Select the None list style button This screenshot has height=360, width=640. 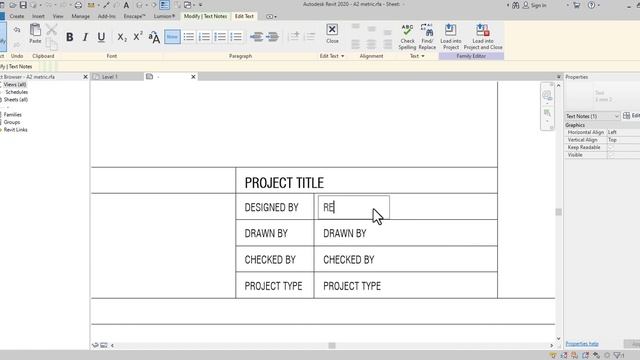tap(172, 37)
